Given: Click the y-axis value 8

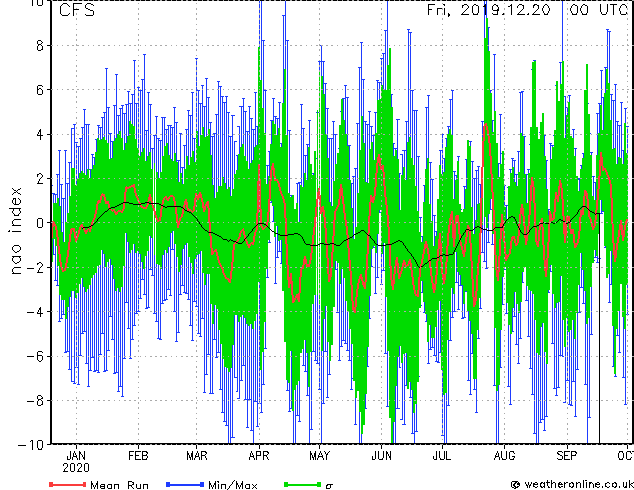Looking at the screenshot, I should [x=40, y=46].
